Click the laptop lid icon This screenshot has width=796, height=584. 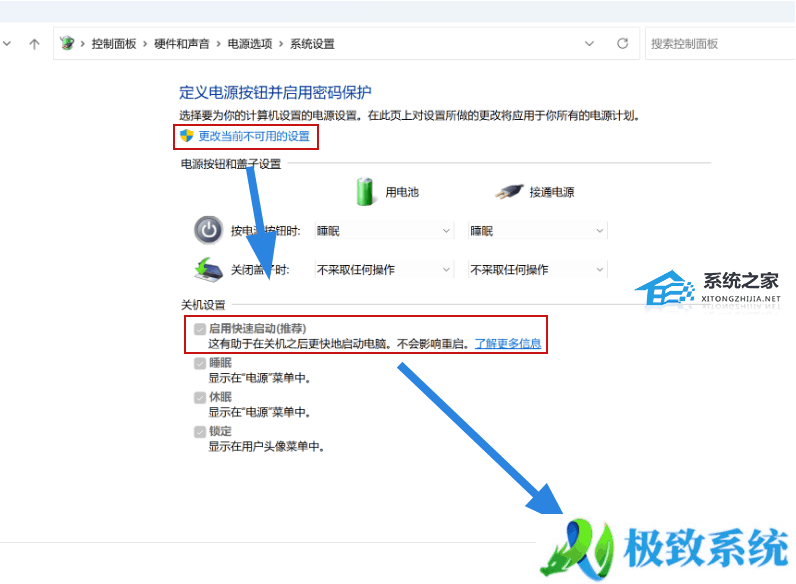[x=208, y=269]
